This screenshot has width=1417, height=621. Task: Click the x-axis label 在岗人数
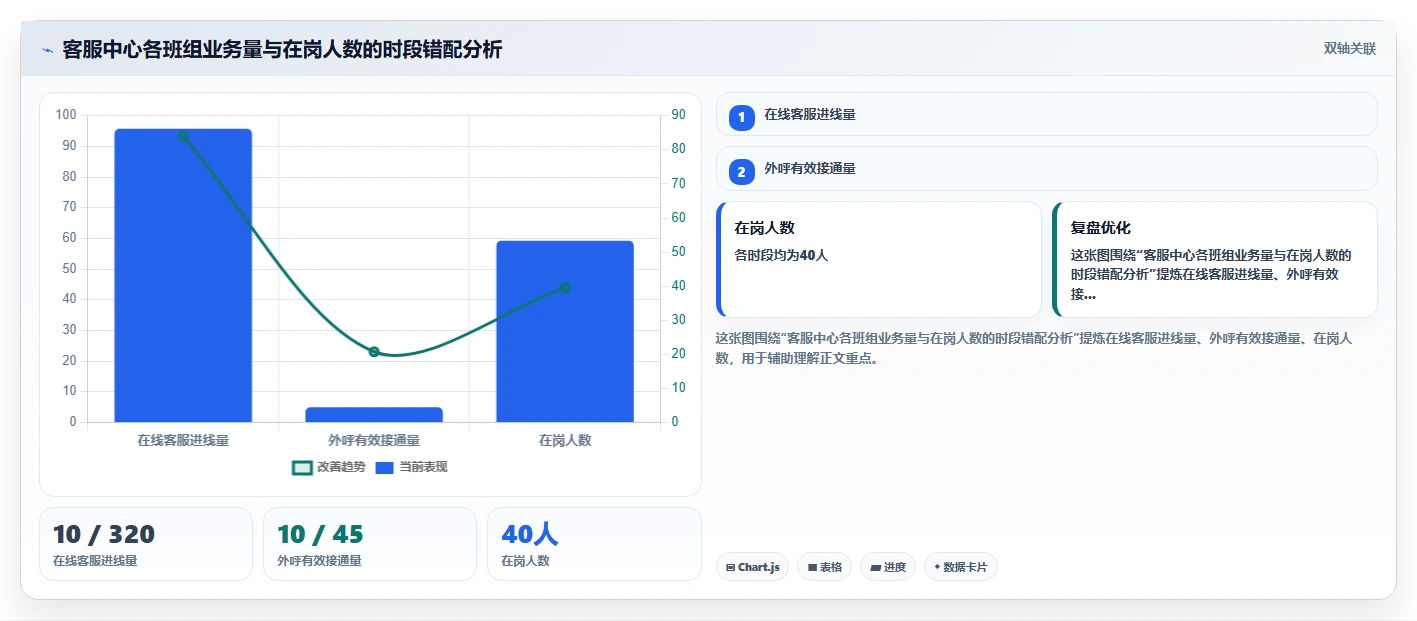[565, 440]
